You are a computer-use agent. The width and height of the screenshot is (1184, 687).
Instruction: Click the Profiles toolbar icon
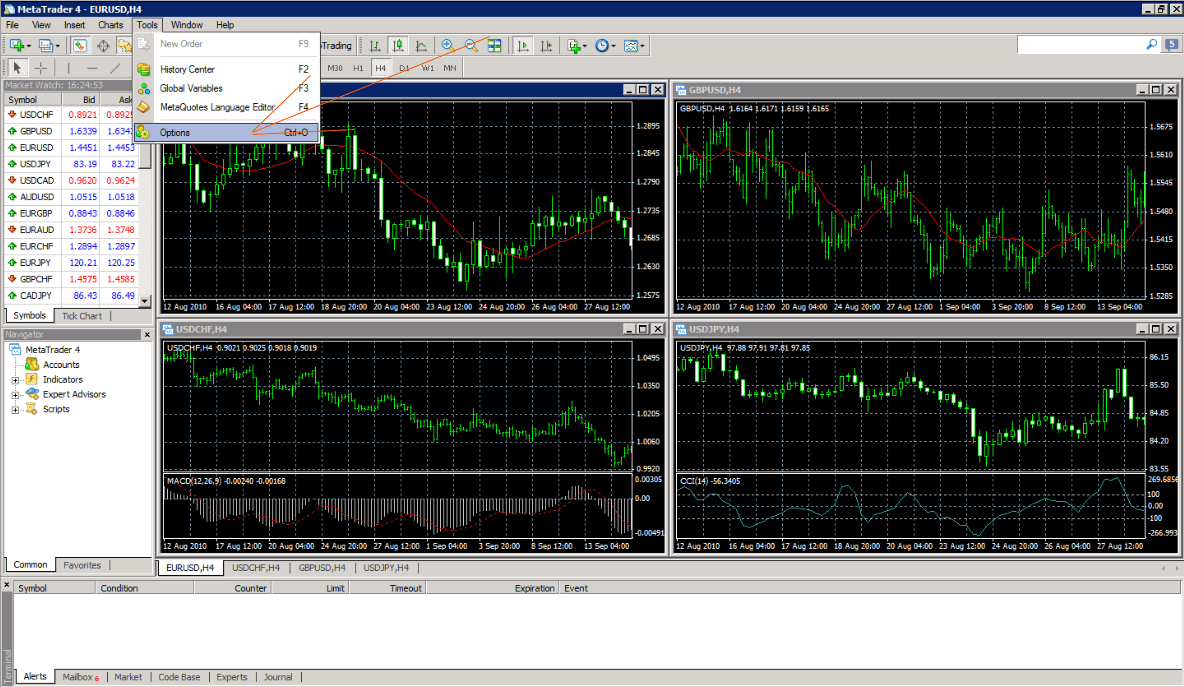coord(45,46)
